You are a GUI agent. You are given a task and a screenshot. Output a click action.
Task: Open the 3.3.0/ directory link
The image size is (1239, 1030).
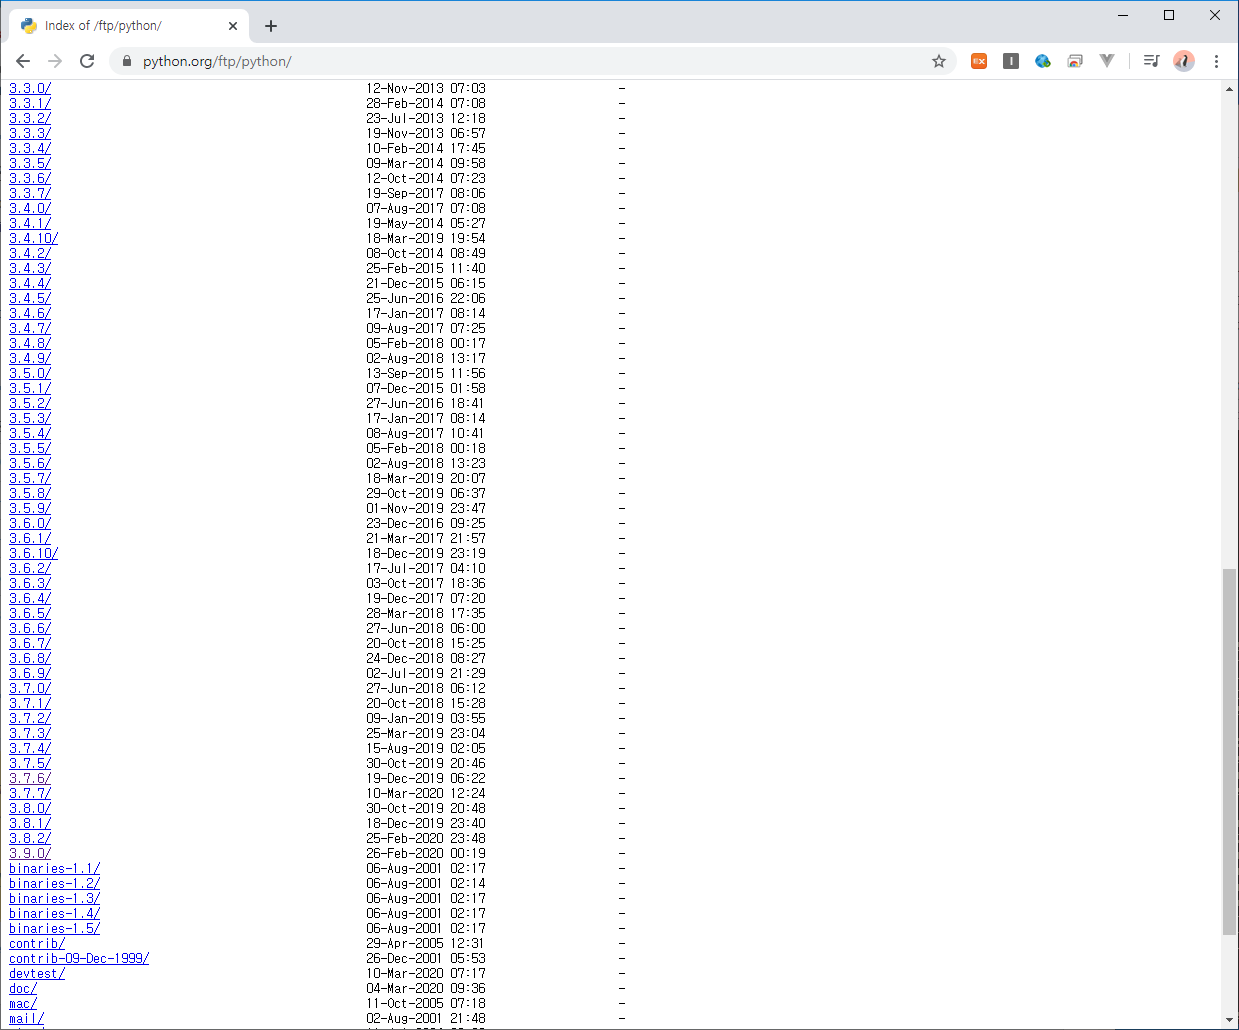pyautogui.click(x=30, y=88)
